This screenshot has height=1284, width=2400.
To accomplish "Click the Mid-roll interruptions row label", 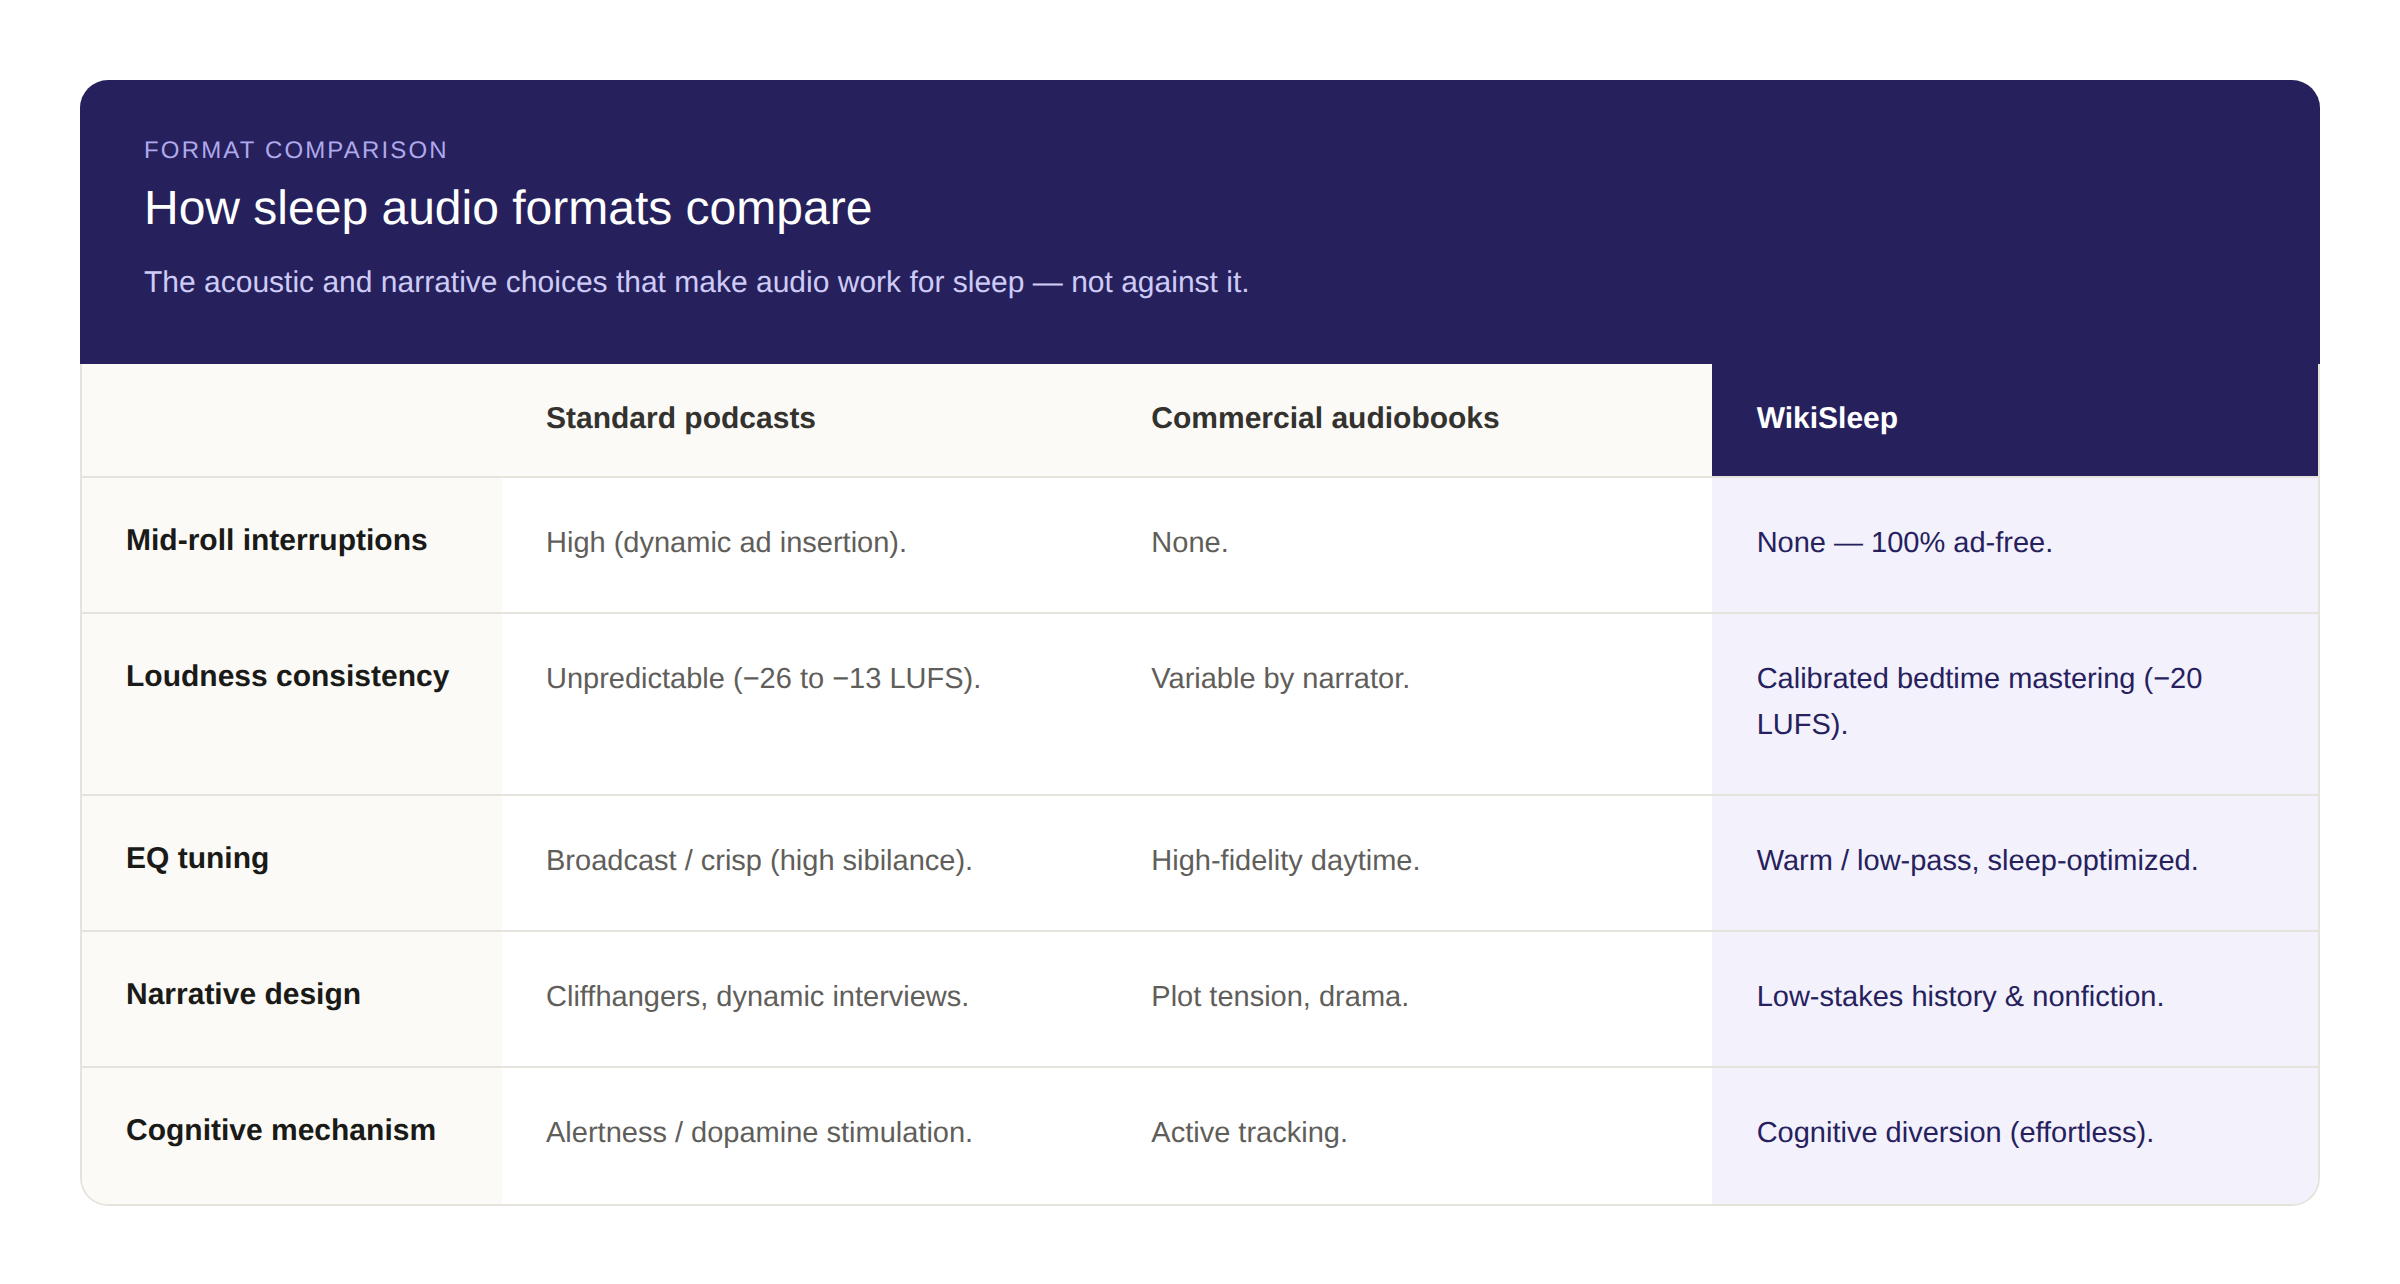I will pyautogui.click(x=276, y=540).
